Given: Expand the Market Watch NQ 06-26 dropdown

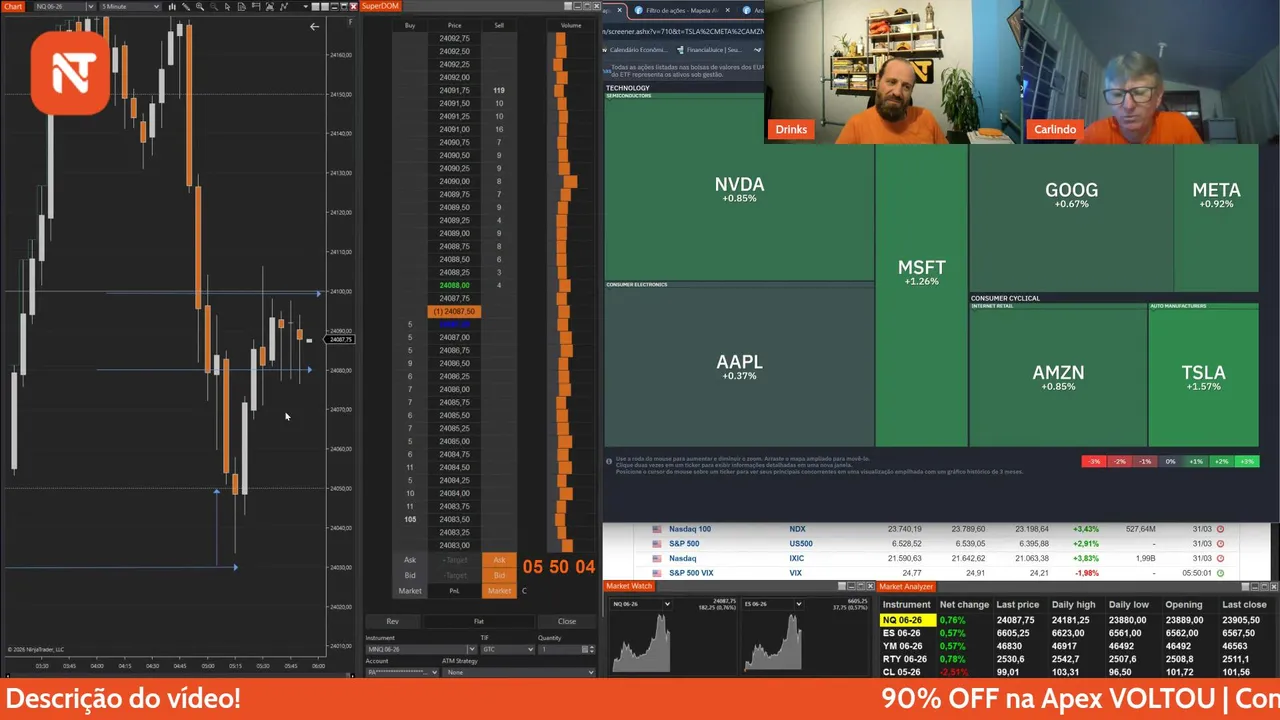Looking at the screenshot, I should pos(667,604).
